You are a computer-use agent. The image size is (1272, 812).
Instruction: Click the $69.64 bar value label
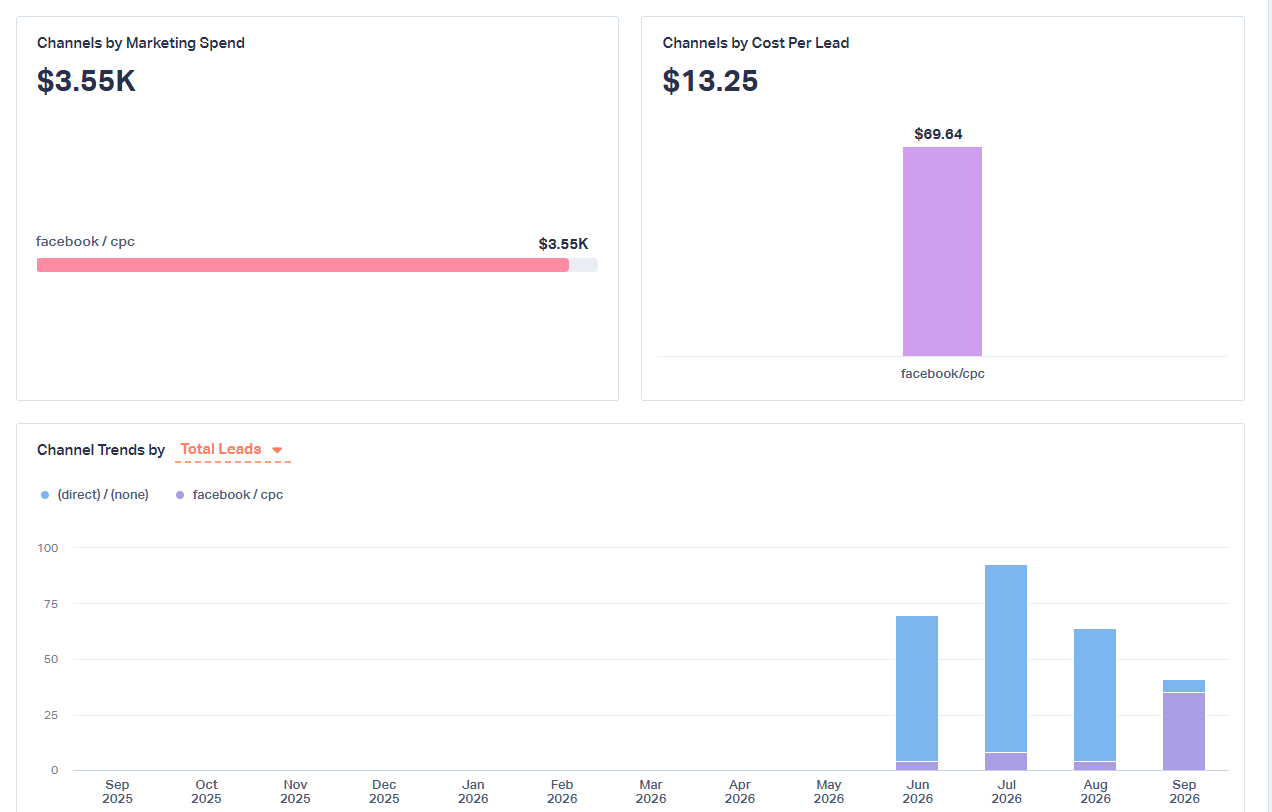tap(938, 134)
